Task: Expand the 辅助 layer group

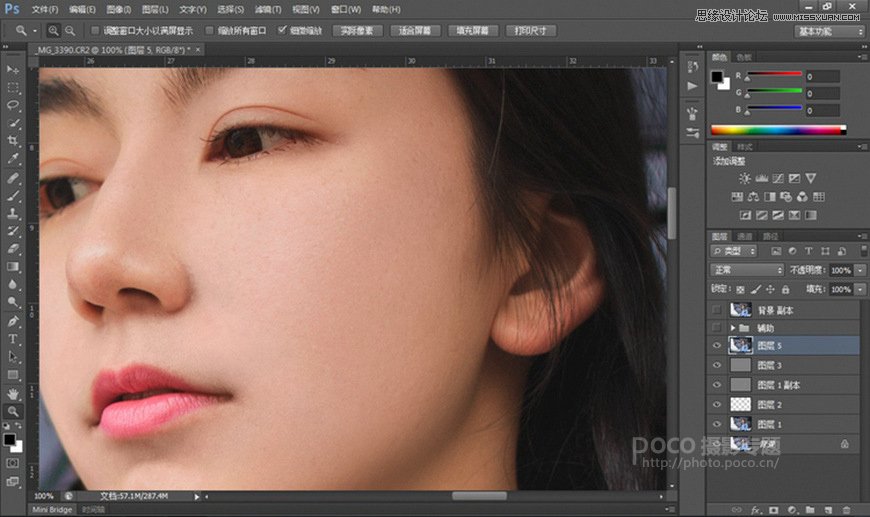Action: [733, 328]
